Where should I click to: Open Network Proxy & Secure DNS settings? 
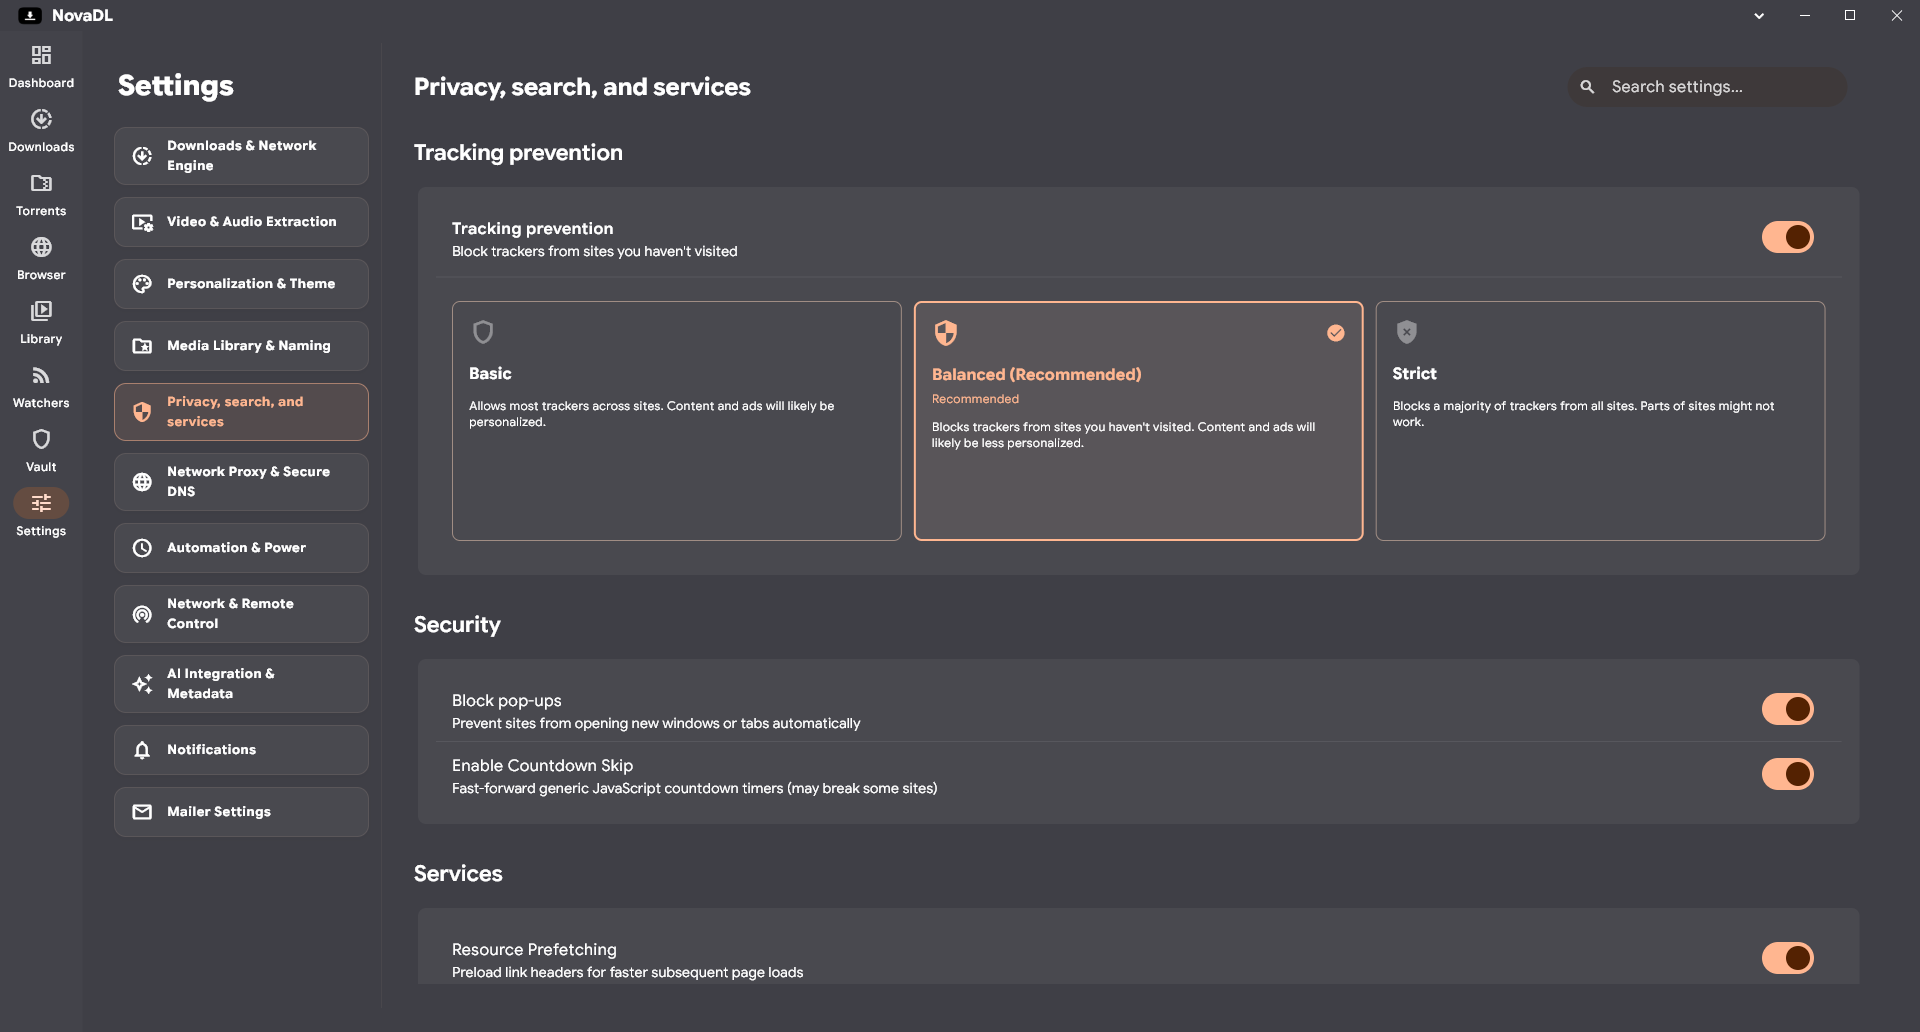(x=241, y=482)
